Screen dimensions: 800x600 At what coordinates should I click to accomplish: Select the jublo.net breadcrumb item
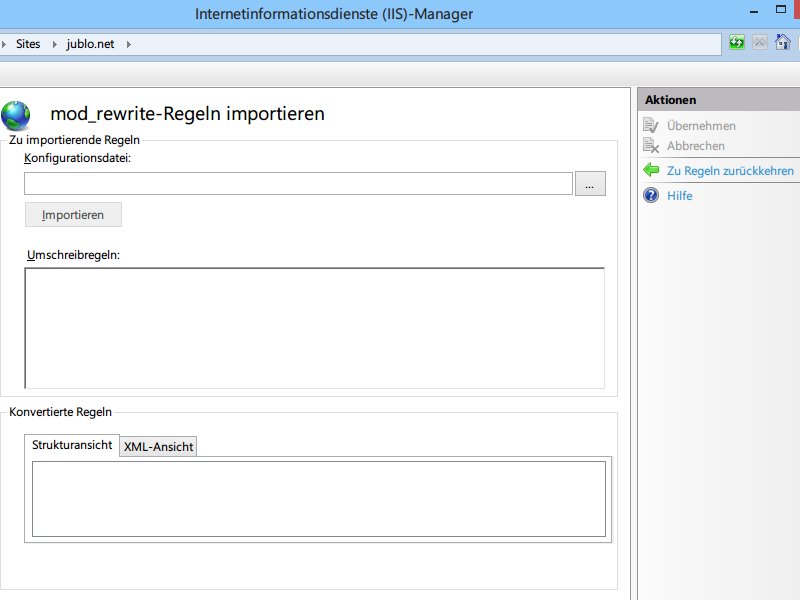tap(90, 44)
